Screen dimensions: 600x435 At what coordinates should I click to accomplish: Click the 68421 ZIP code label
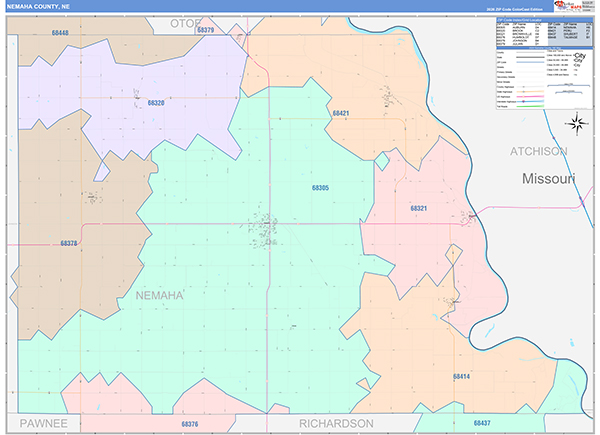(340, 114)
